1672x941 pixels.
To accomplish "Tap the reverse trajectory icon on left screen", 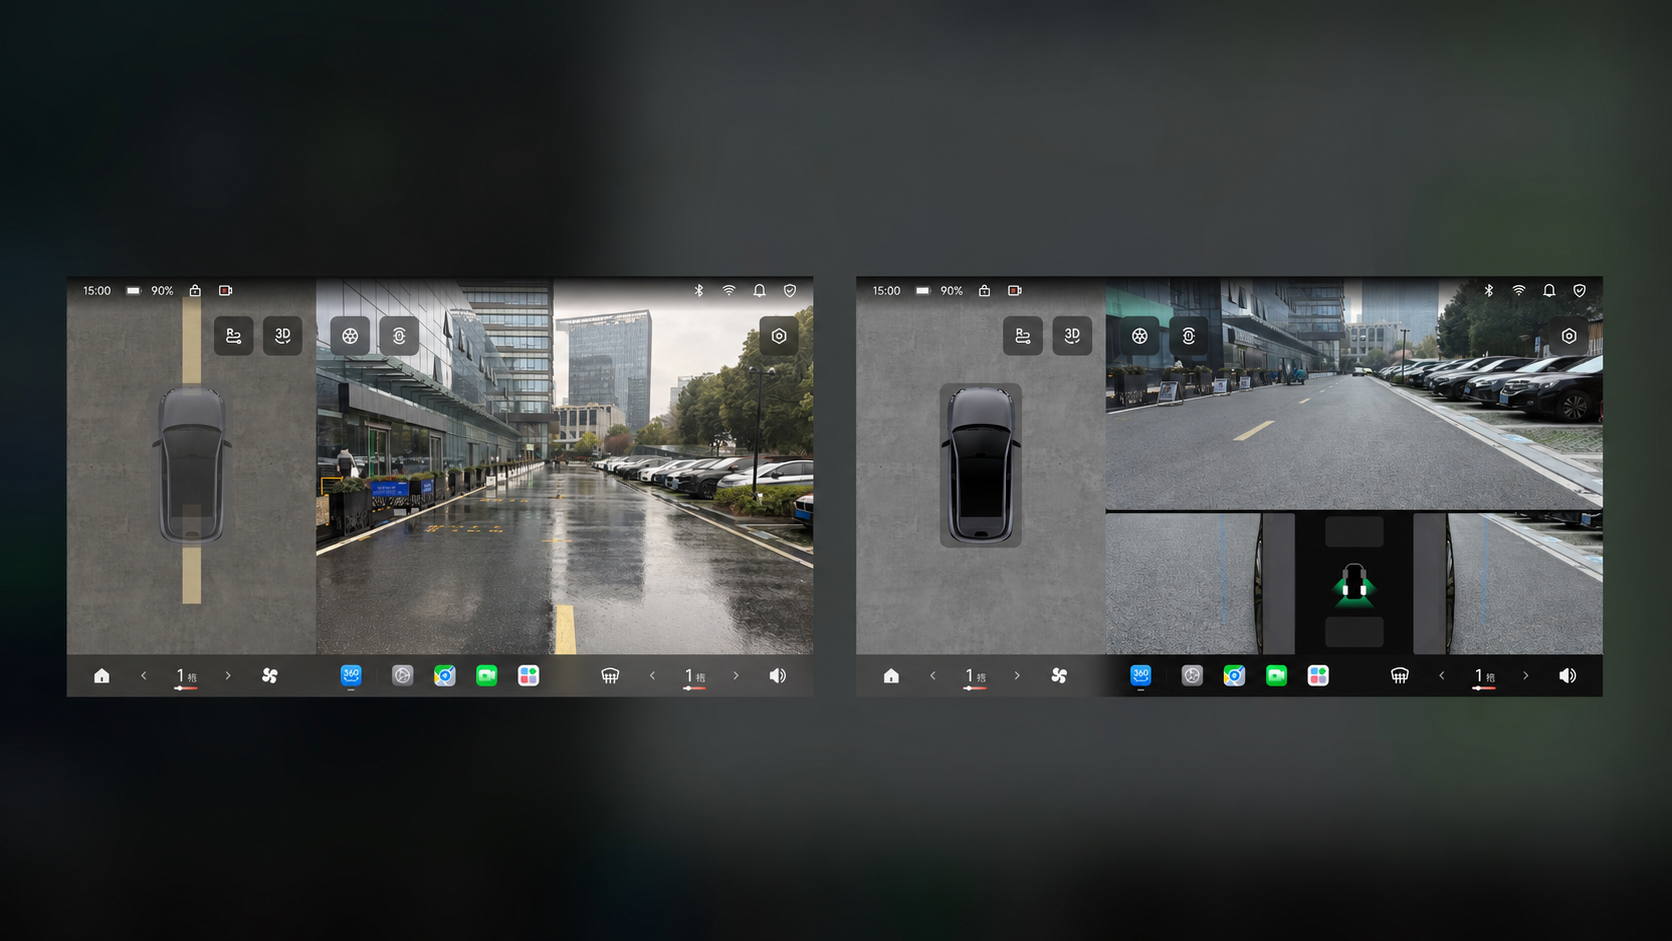I will click(233, 336).
